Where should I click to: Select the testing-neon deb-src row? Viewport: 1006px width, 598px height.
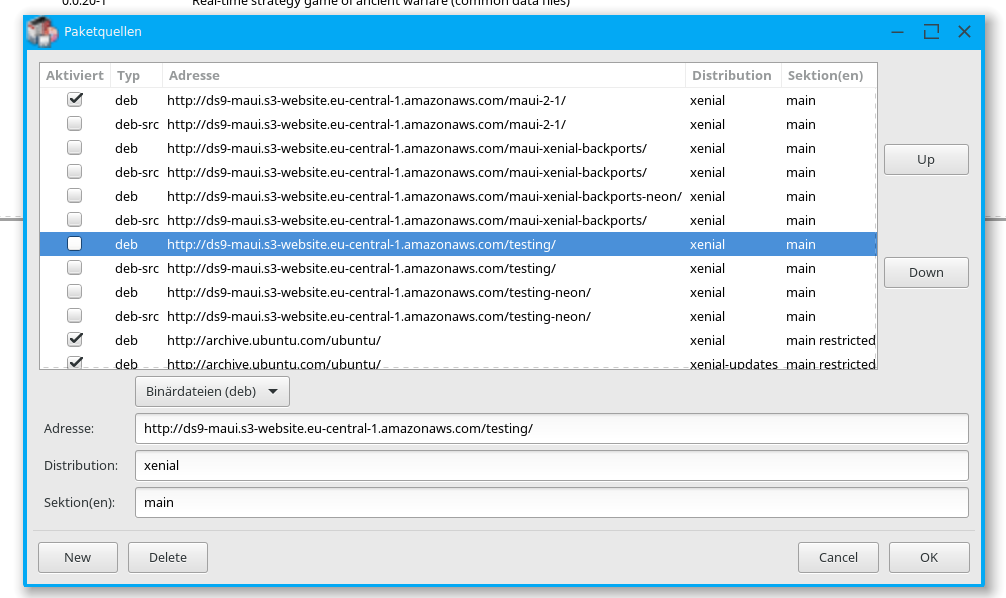378,316
